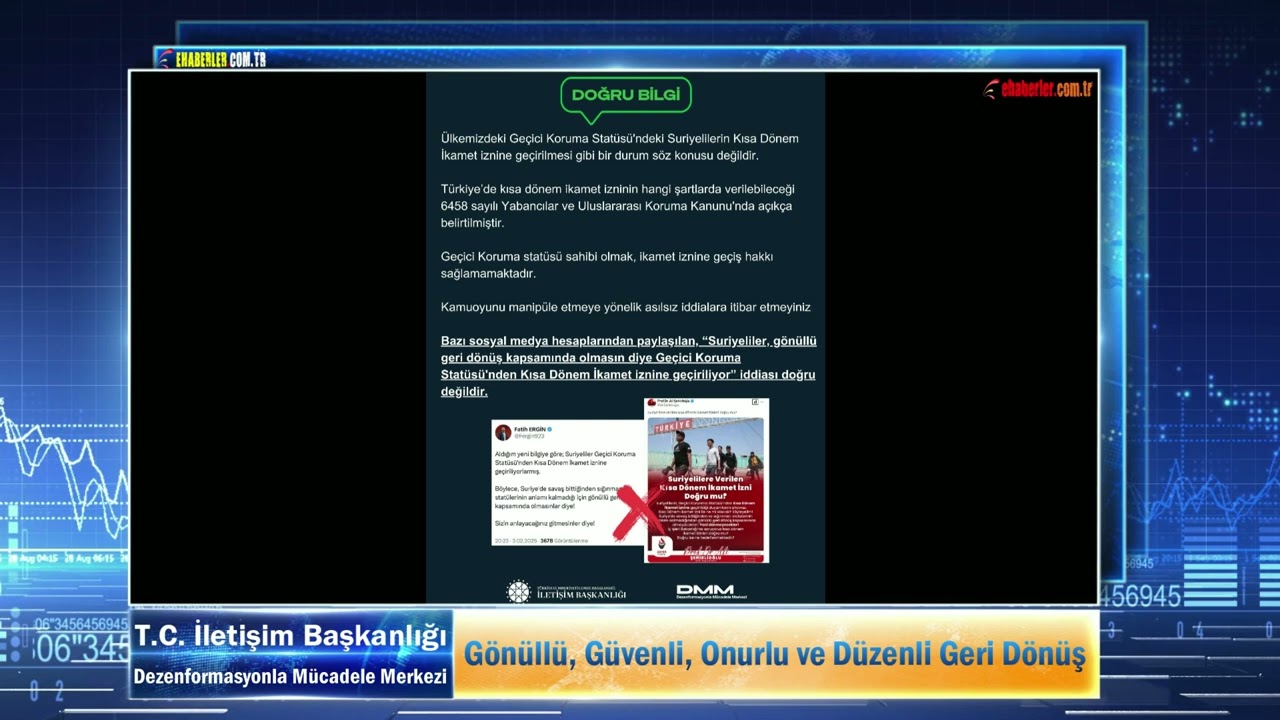Click the ehaberler.com.tr logo above the frame's left corner
The image size is (1280, 720).
(x=212, y=60)
